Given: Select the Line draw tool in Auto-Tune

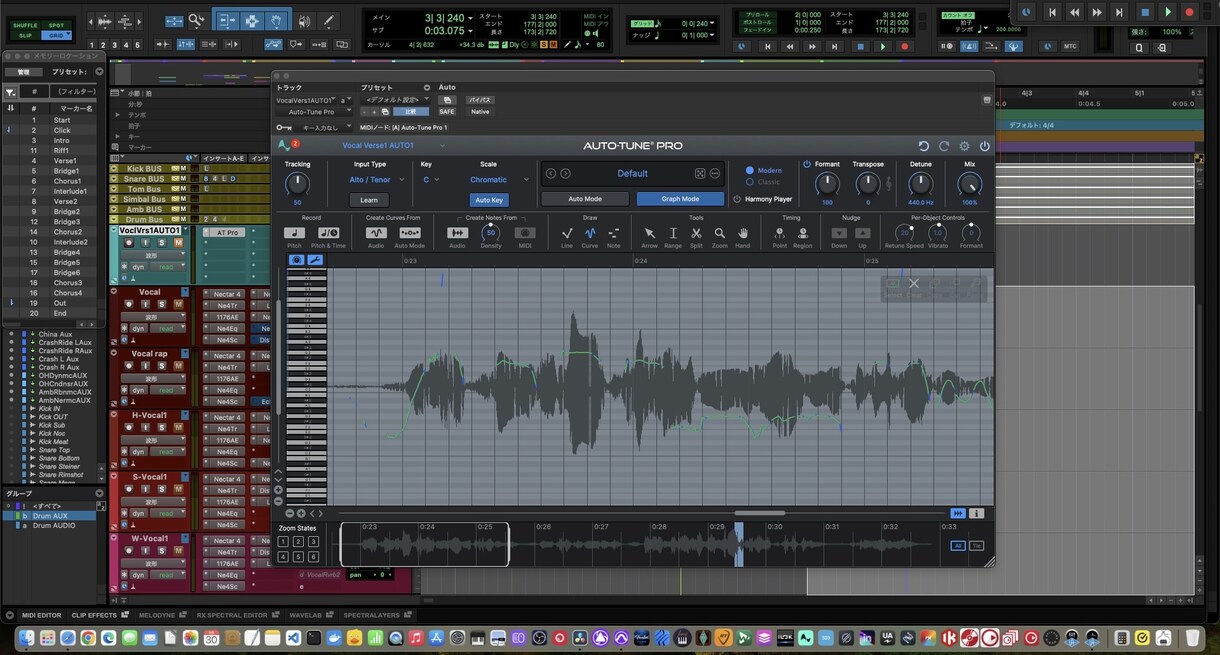Looking at the screenshot, I should (567, 233).
